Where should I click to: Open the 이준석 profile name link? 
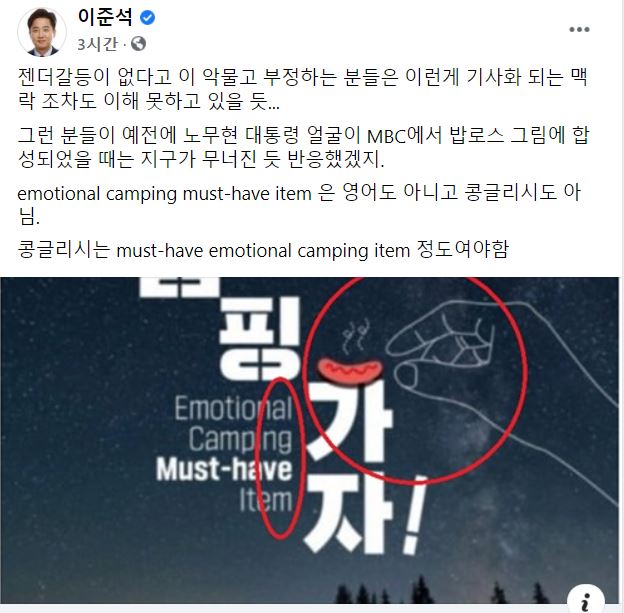(105, 18)
